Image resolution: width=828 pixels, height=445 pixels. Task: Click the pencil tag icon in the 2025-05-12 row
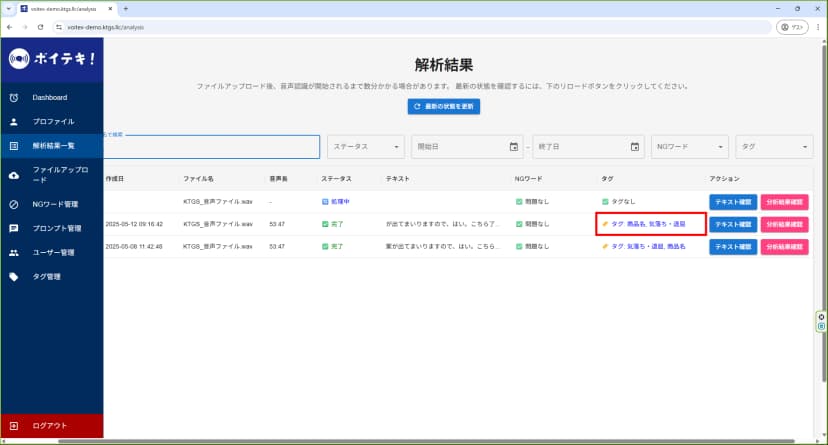click(x=605, y=224)
